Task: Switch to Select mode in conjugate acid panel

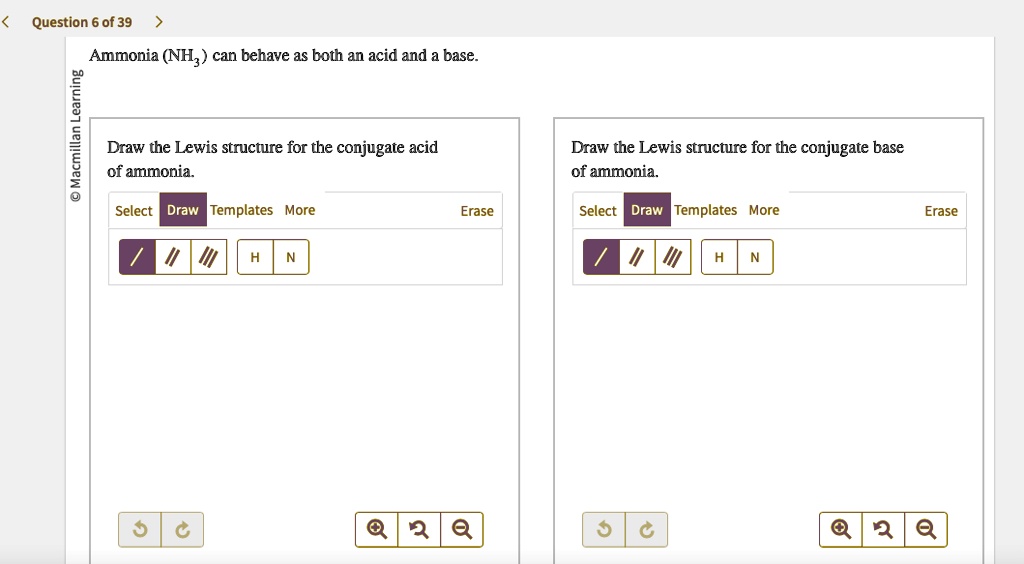Action: tap(133, 211)
